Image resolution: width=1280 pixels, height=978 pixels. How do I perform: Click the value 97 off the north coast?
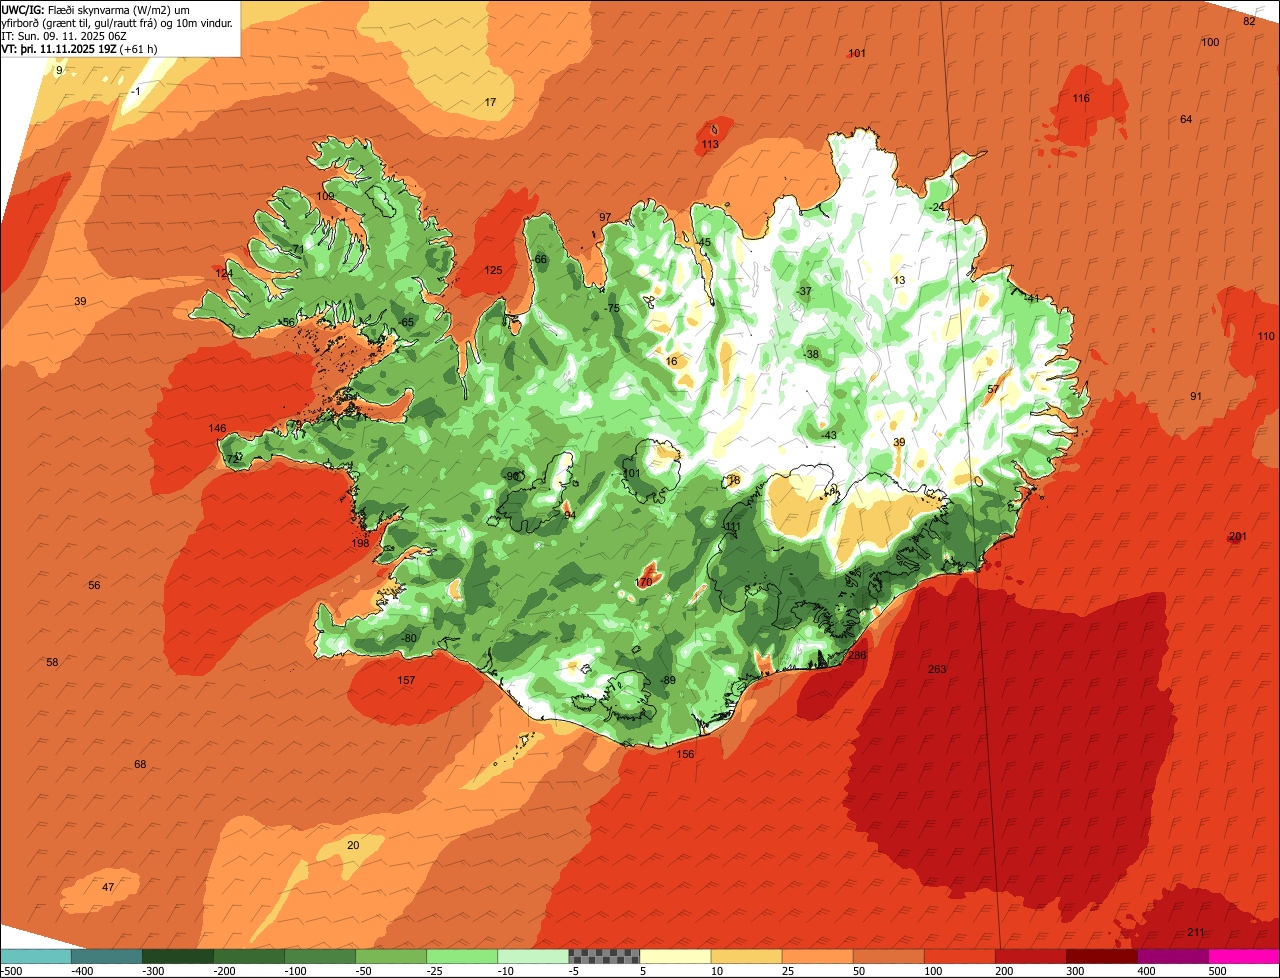[605, 217]
